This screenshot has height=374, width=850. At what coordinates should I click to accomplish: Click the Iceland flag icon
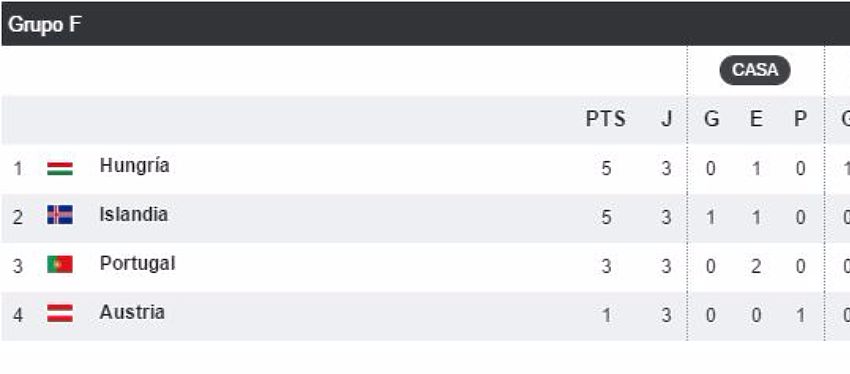coord(60,215)
